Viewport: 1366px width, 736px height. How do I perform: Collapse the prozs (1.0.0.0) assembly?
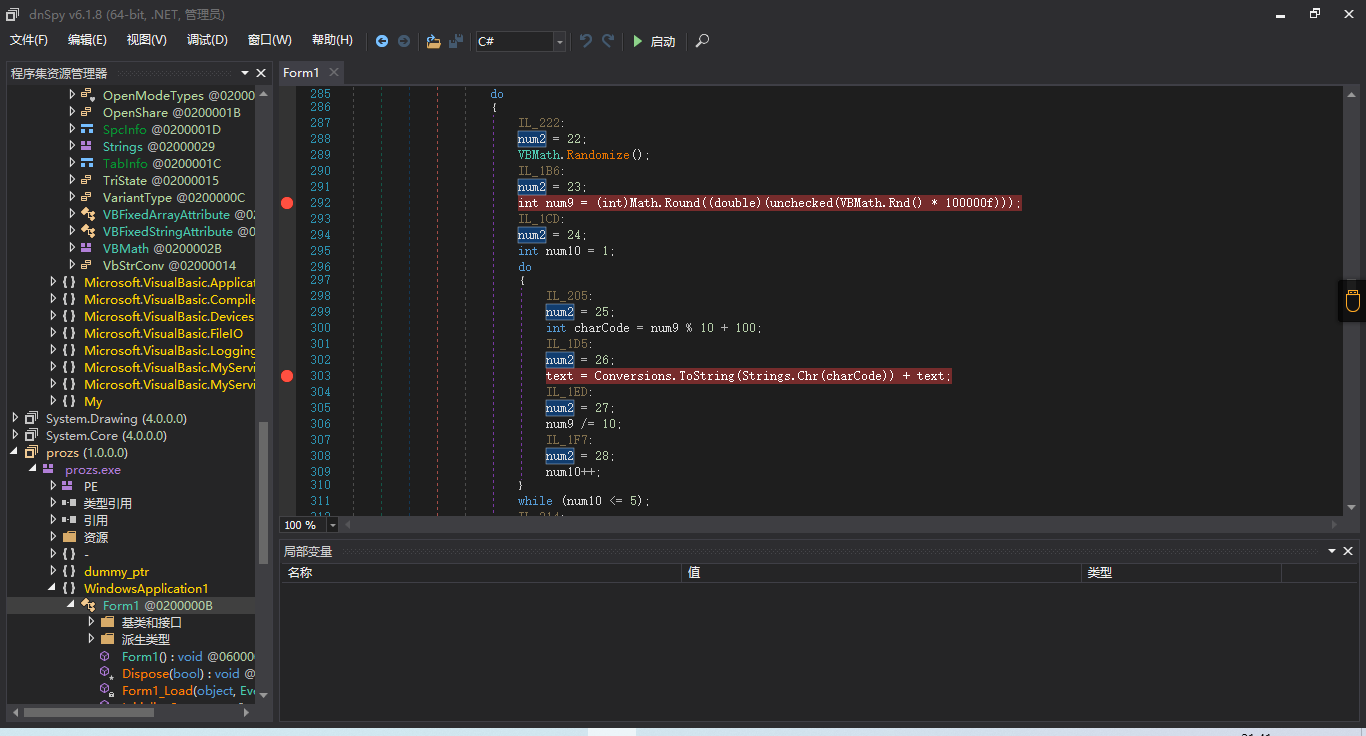click(15, 452)
